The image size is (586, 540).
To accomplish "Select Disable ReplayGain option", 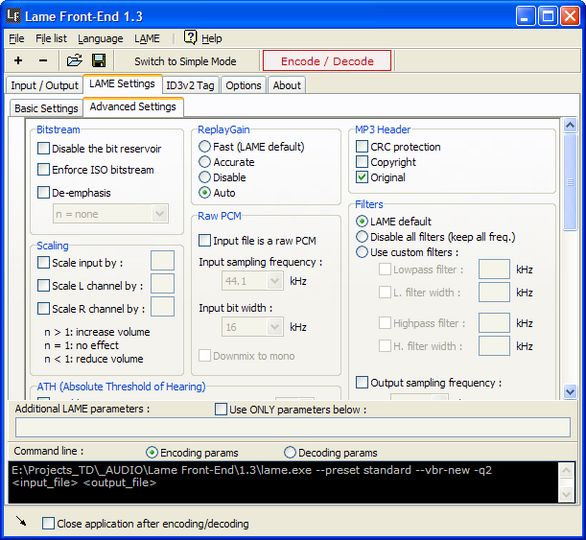I will [x=204, y=177].
